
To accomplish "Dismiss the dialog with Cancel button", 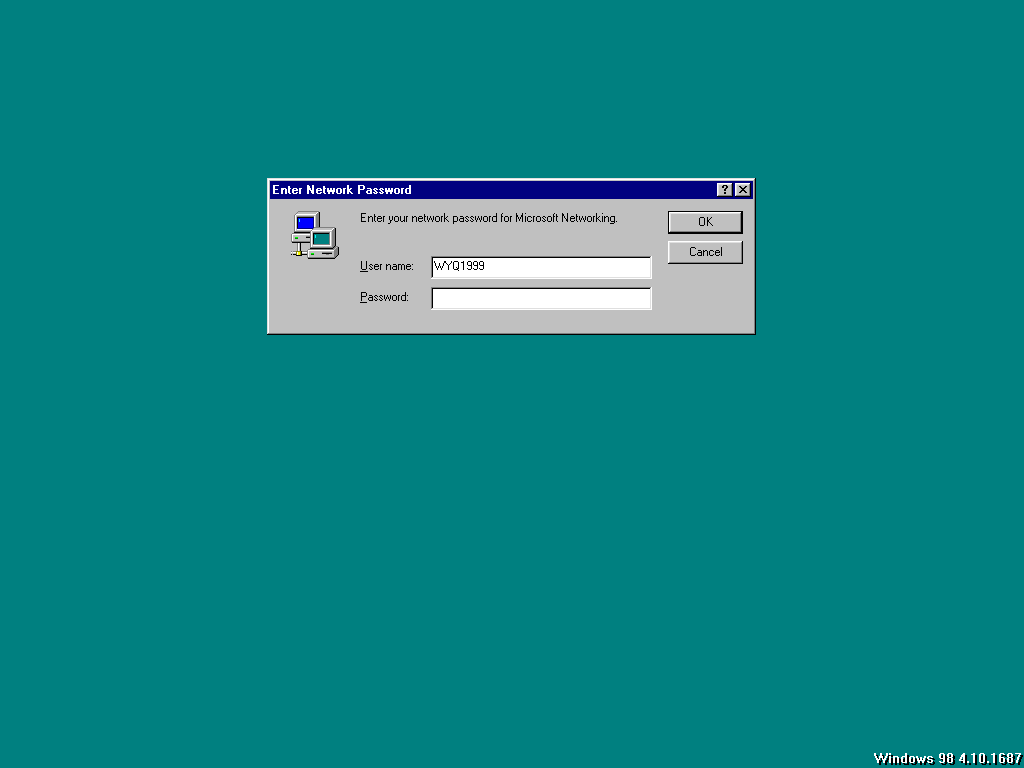I will click(x=705, y=252).
